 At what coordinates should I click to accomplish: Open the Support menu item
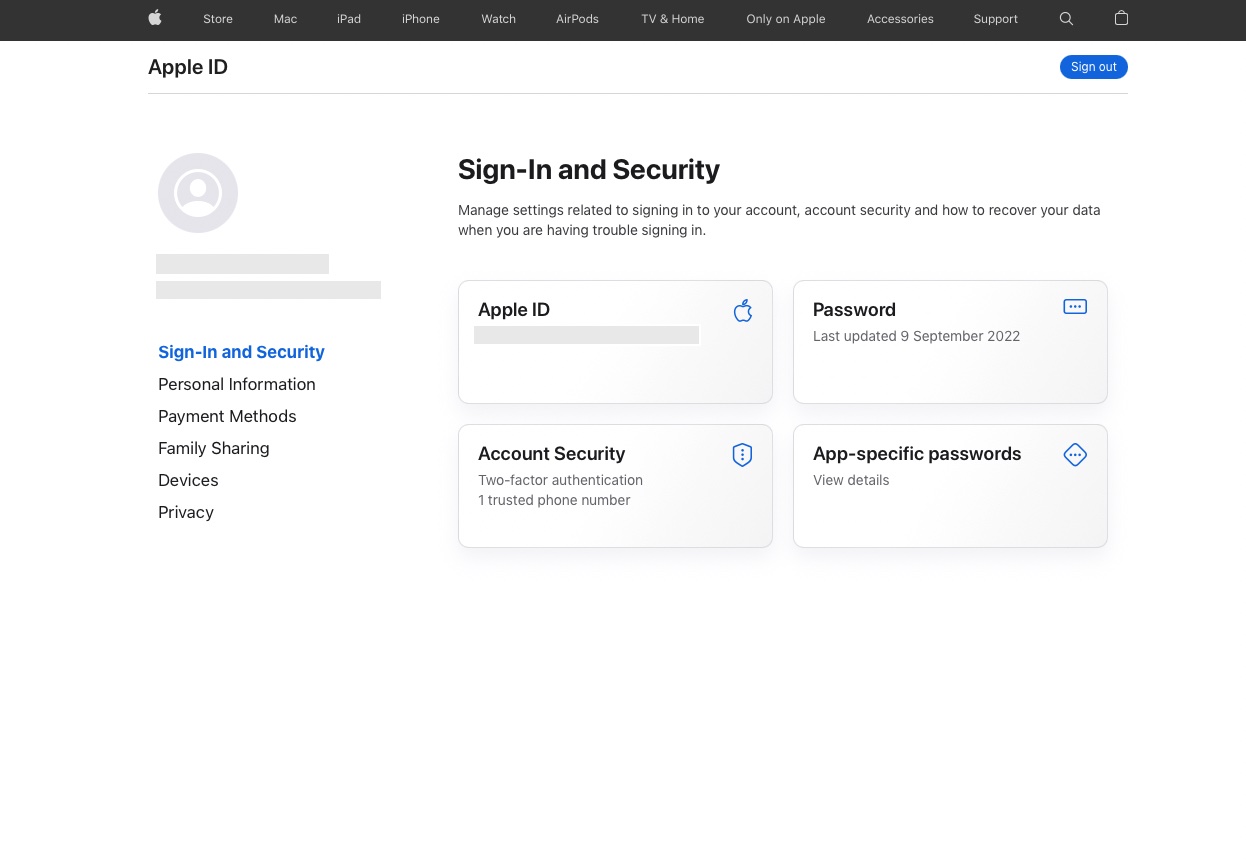(995, 19)
